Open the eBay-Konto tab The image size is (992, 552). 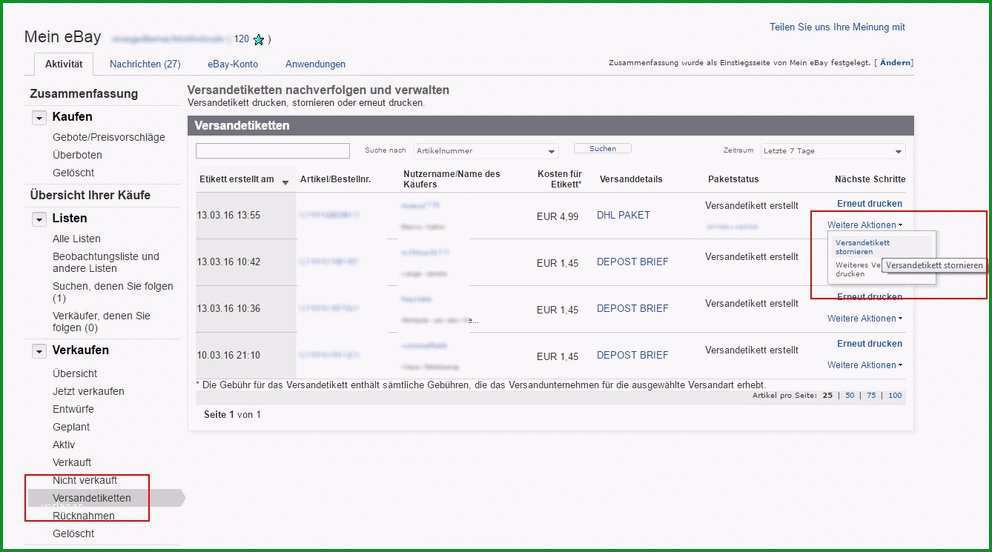[233, 64]
